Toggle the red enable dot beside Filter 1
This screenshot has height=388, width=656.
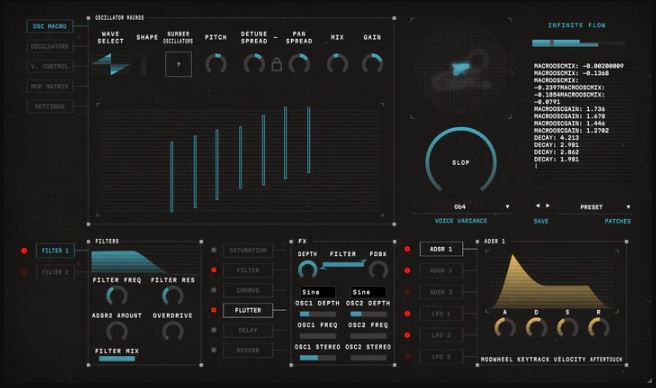click(24, 251)
